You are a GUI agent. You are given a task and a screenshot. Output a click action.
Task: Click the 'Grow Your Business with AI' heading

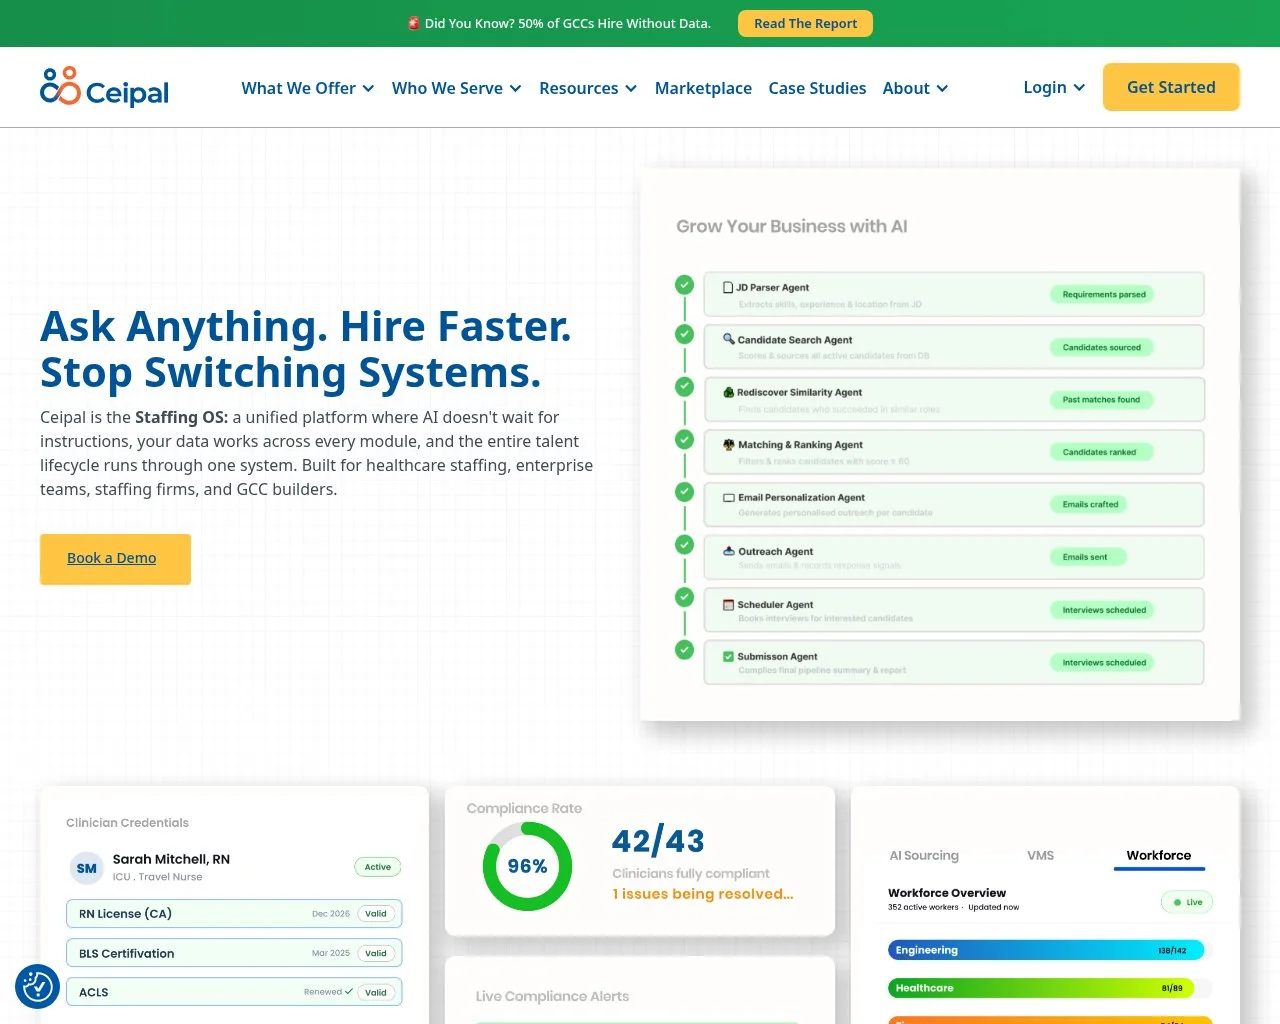[x=792, y=226]
